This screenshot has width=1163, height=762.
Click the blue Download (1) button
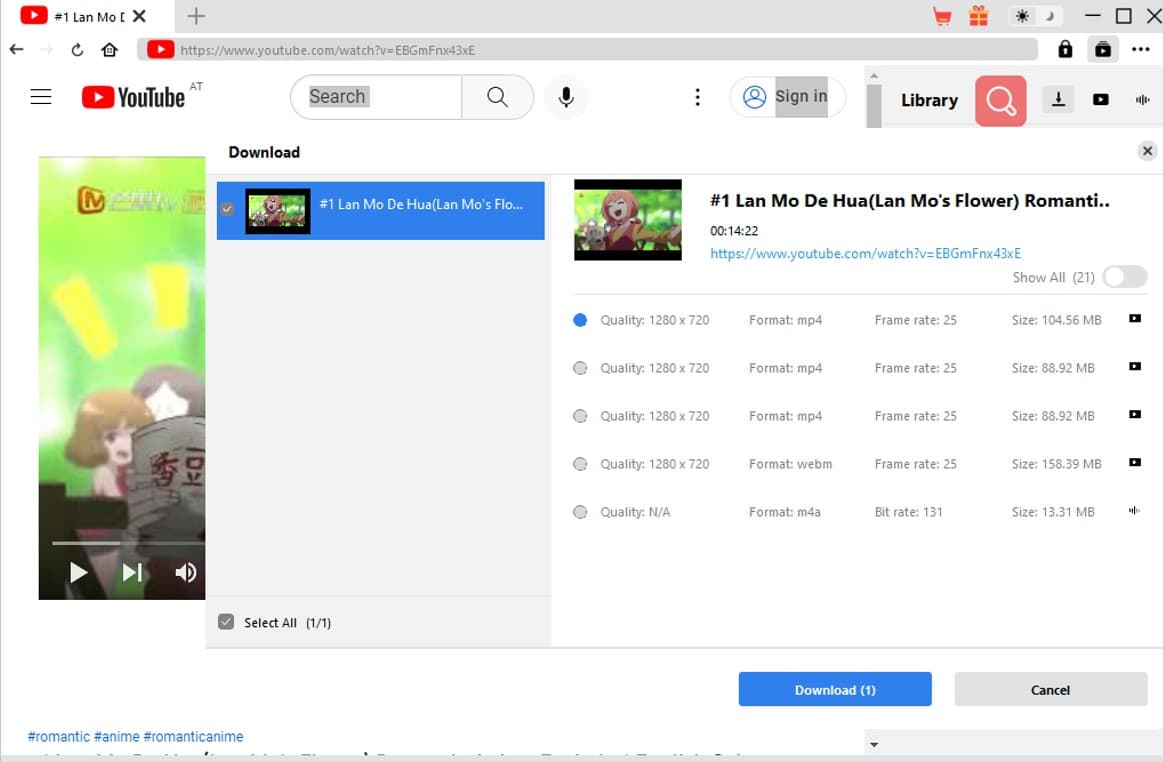pyautogui.click(x=835, y=689)
